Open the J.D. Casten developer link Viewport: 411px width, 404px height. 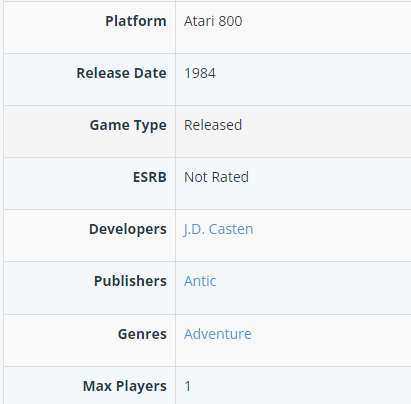click(x=218, y=229)
